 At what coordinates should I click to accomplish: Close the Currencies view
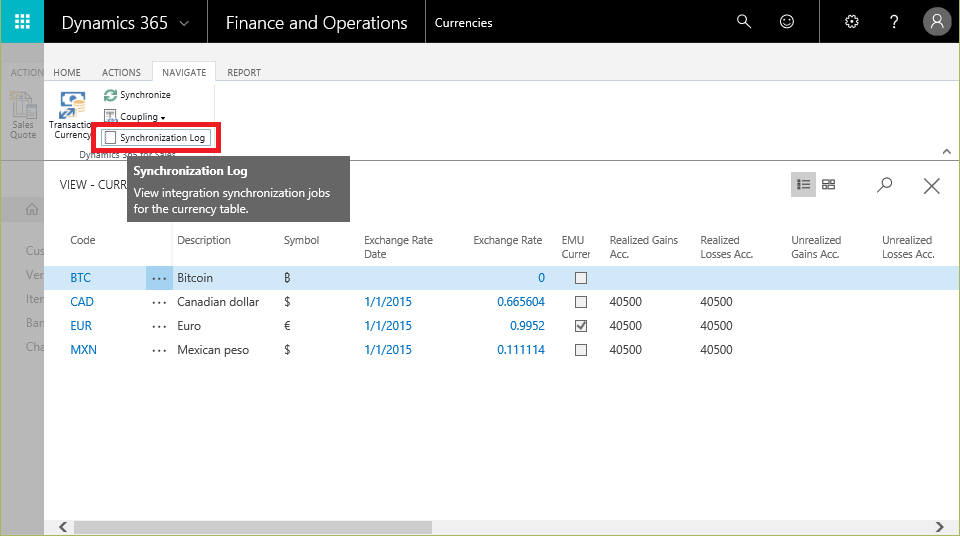click(931, 186)
